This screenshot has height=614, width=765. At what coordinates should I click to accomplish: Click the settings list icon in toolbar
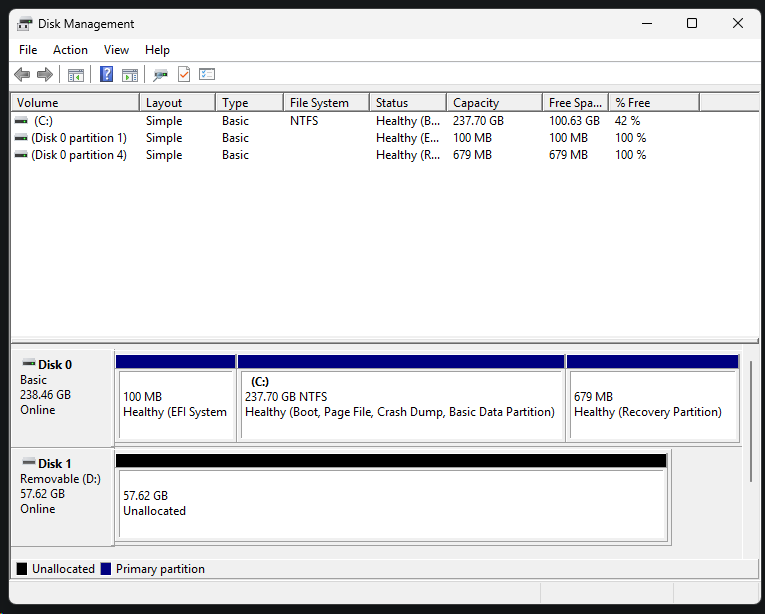coord(207,75)
